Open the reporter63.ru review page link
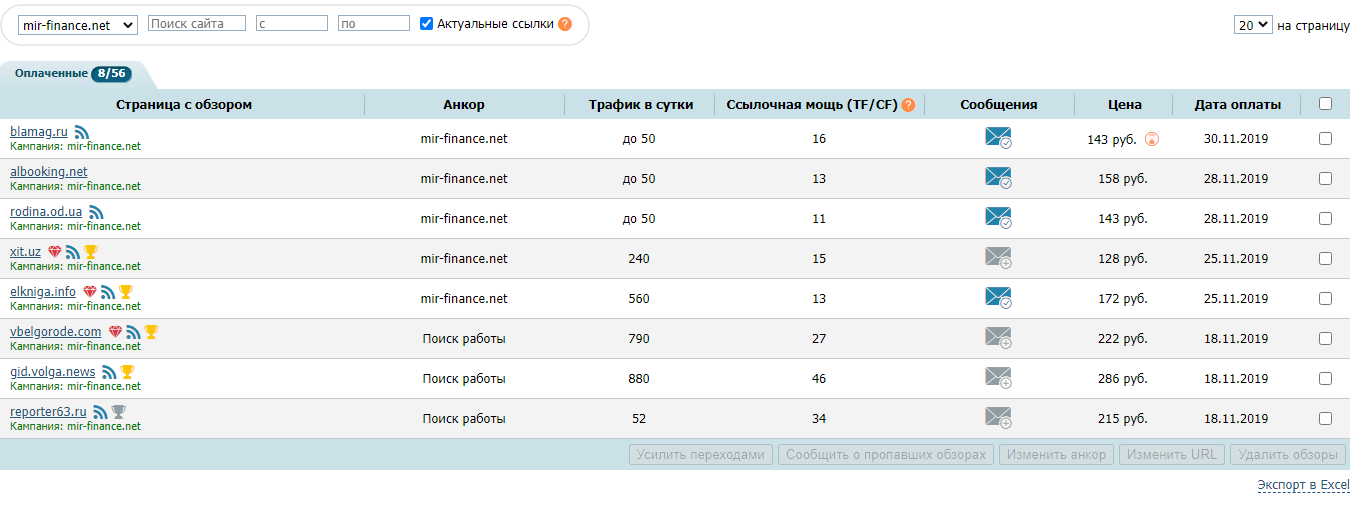 tap(49, 411)
